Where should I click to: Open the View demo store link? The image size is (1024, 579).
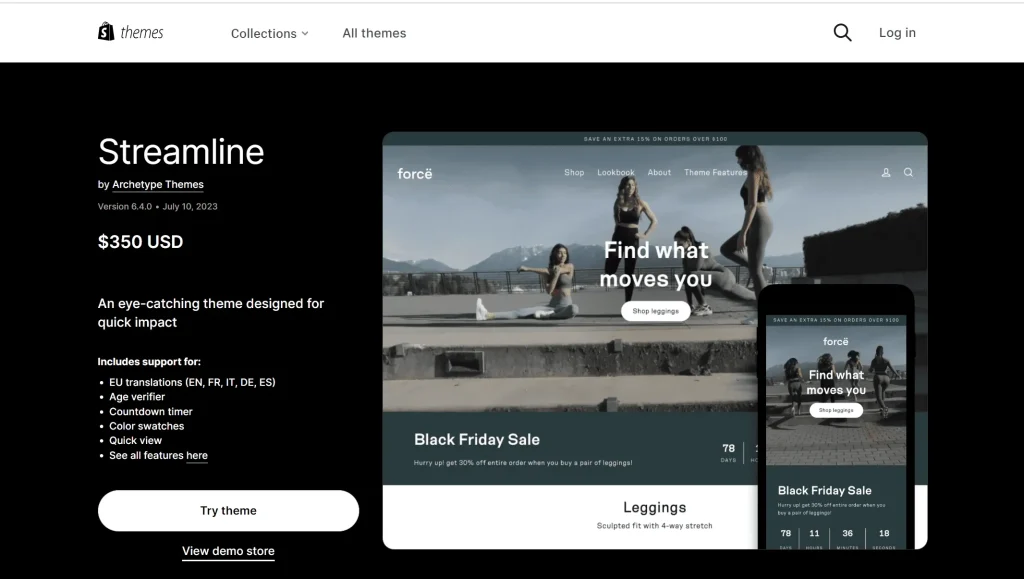[x=228, y=551]
